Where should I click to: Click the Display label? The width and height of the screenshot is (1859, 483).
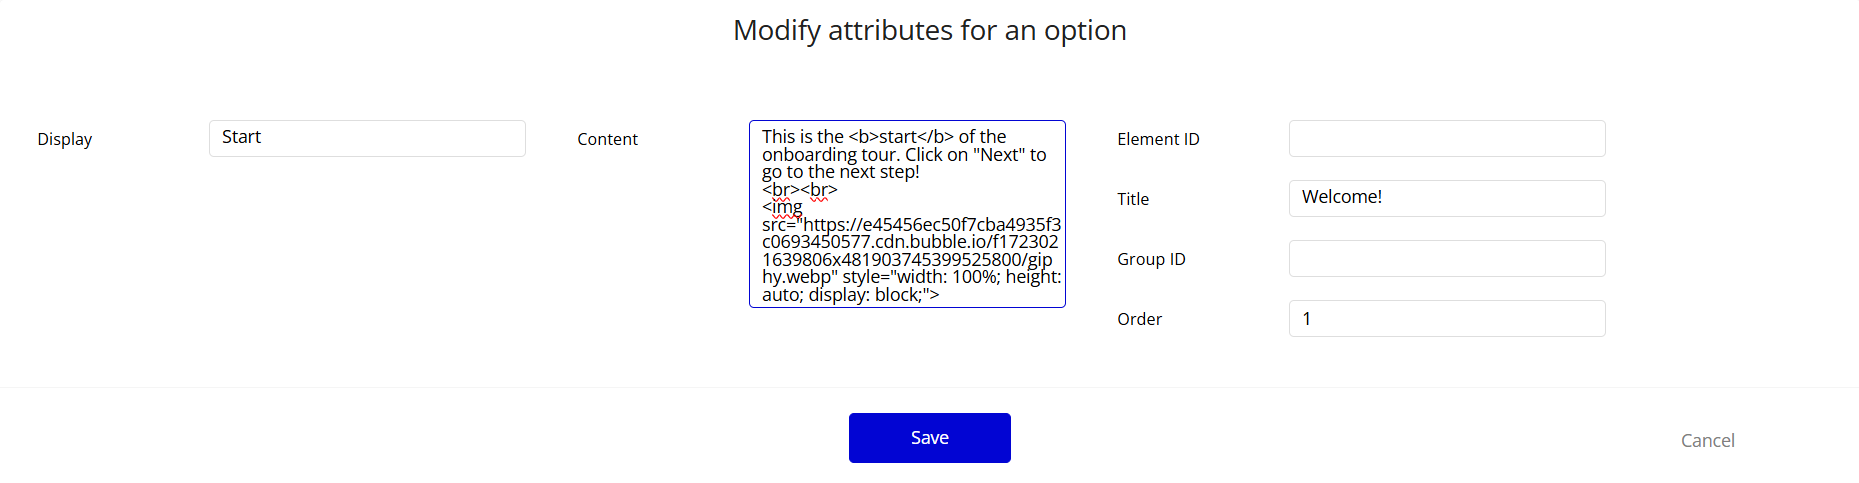(x=65, y=139)
